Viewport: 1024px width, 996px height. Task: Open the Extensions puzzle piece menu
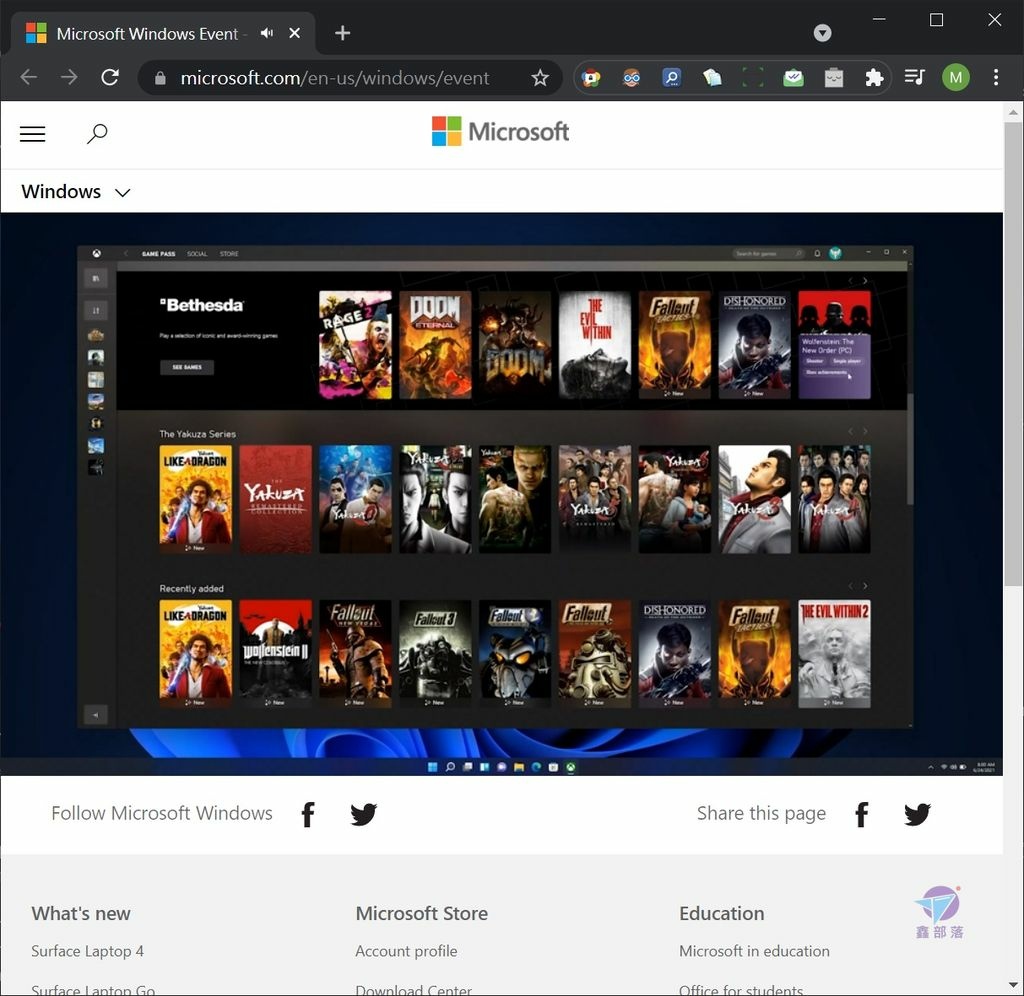[874, 78]
